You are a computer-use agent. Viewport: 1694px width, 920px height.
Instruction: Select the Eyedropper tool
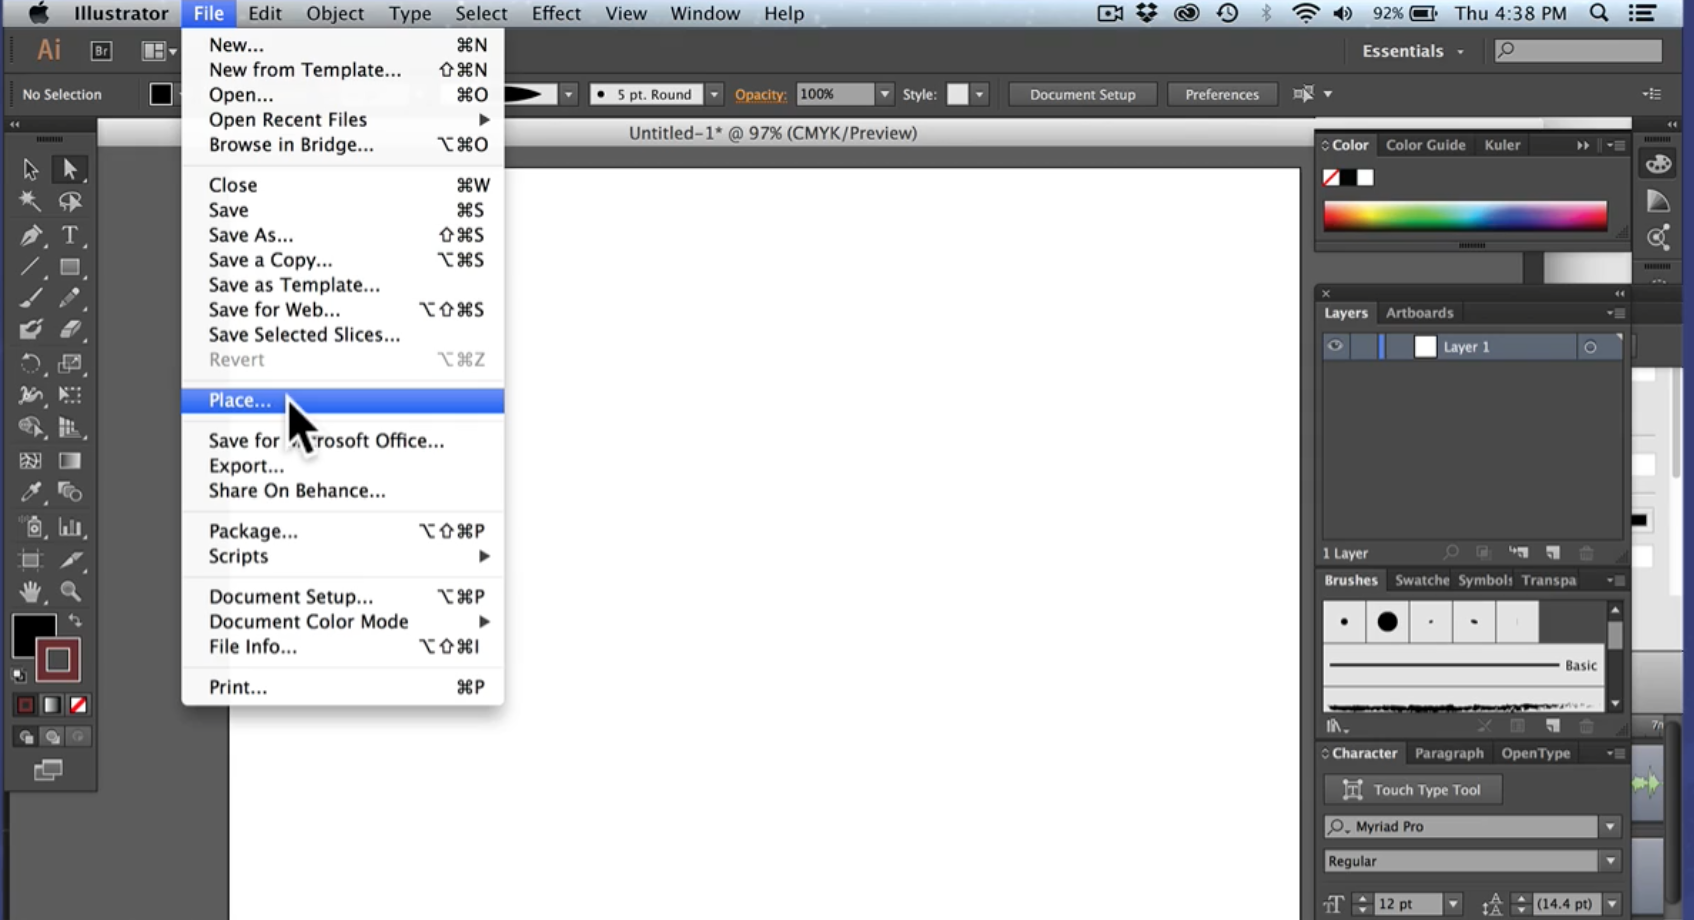[30, 492]
